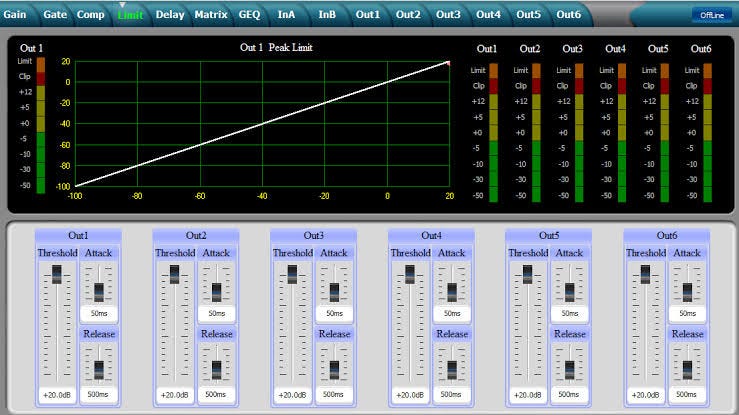Click the Out6 Release slider handle

coord(687,370)
